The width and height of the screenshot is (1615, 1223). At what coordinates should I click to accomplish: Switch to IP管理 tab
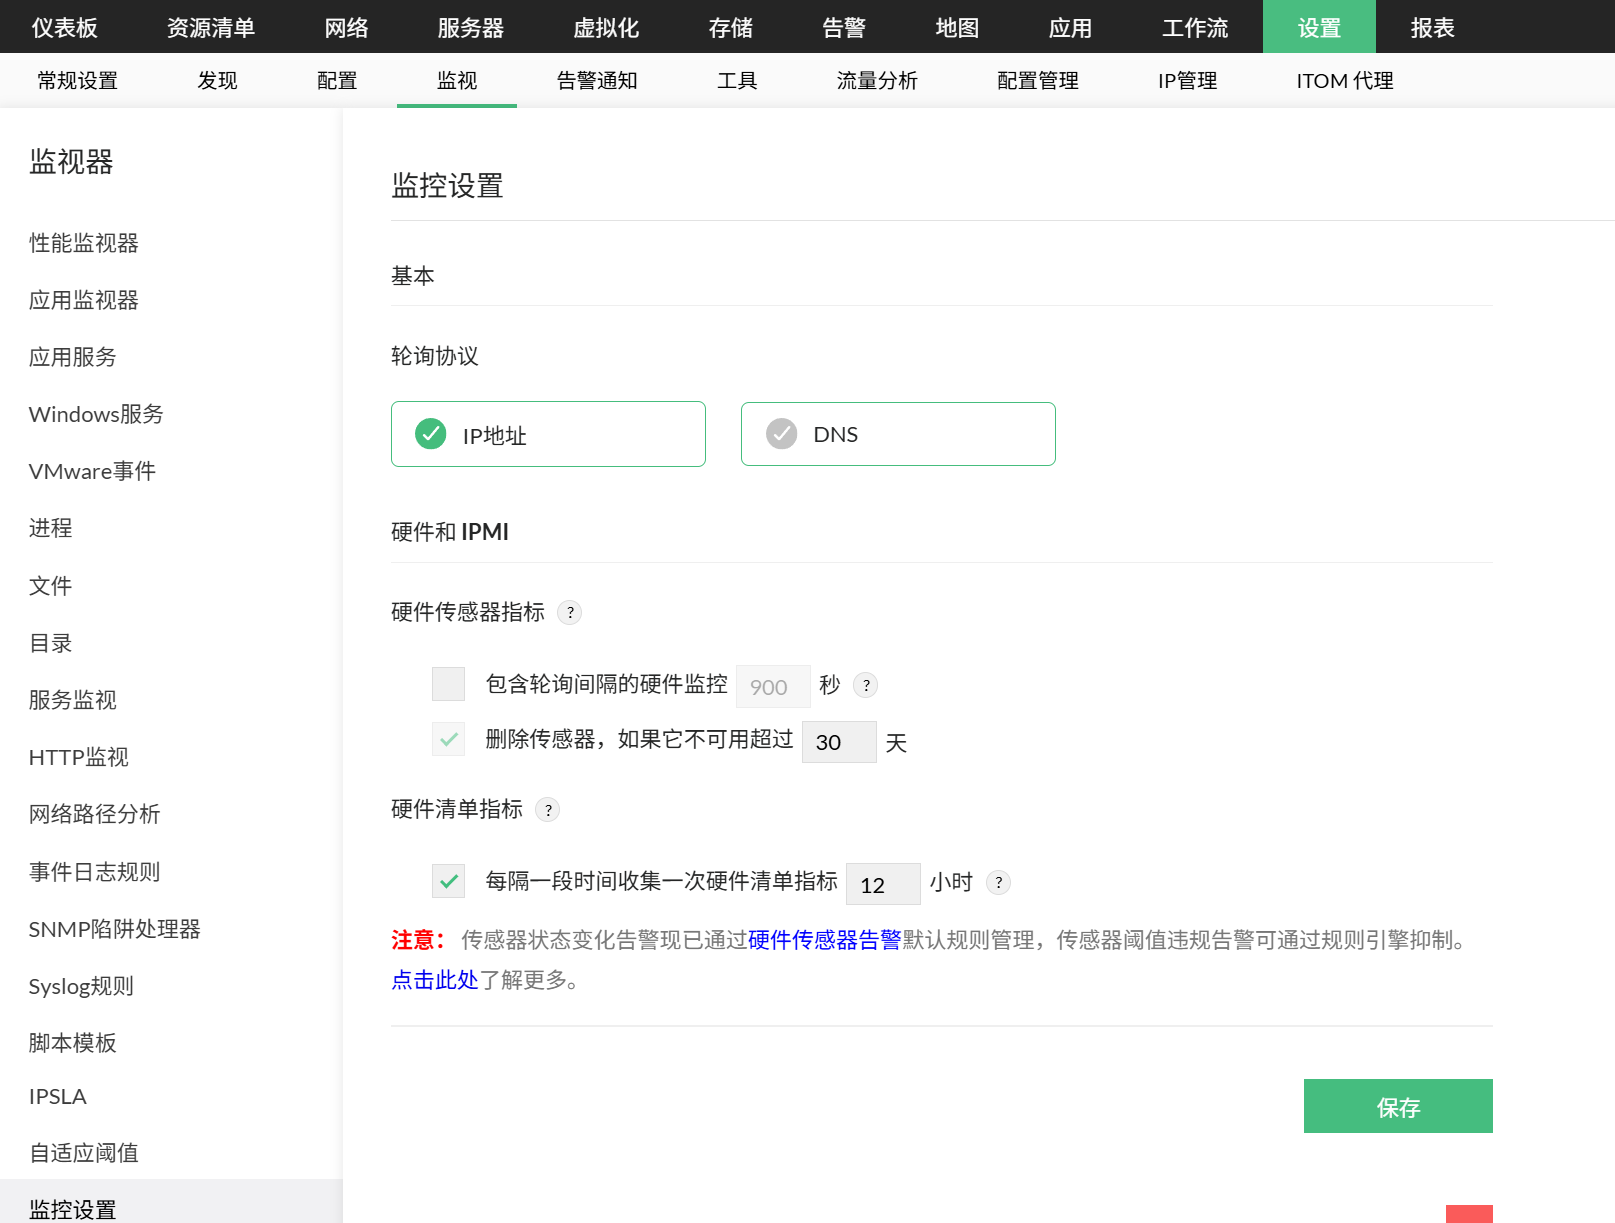pyautogui.click(x=1187, y=80)
